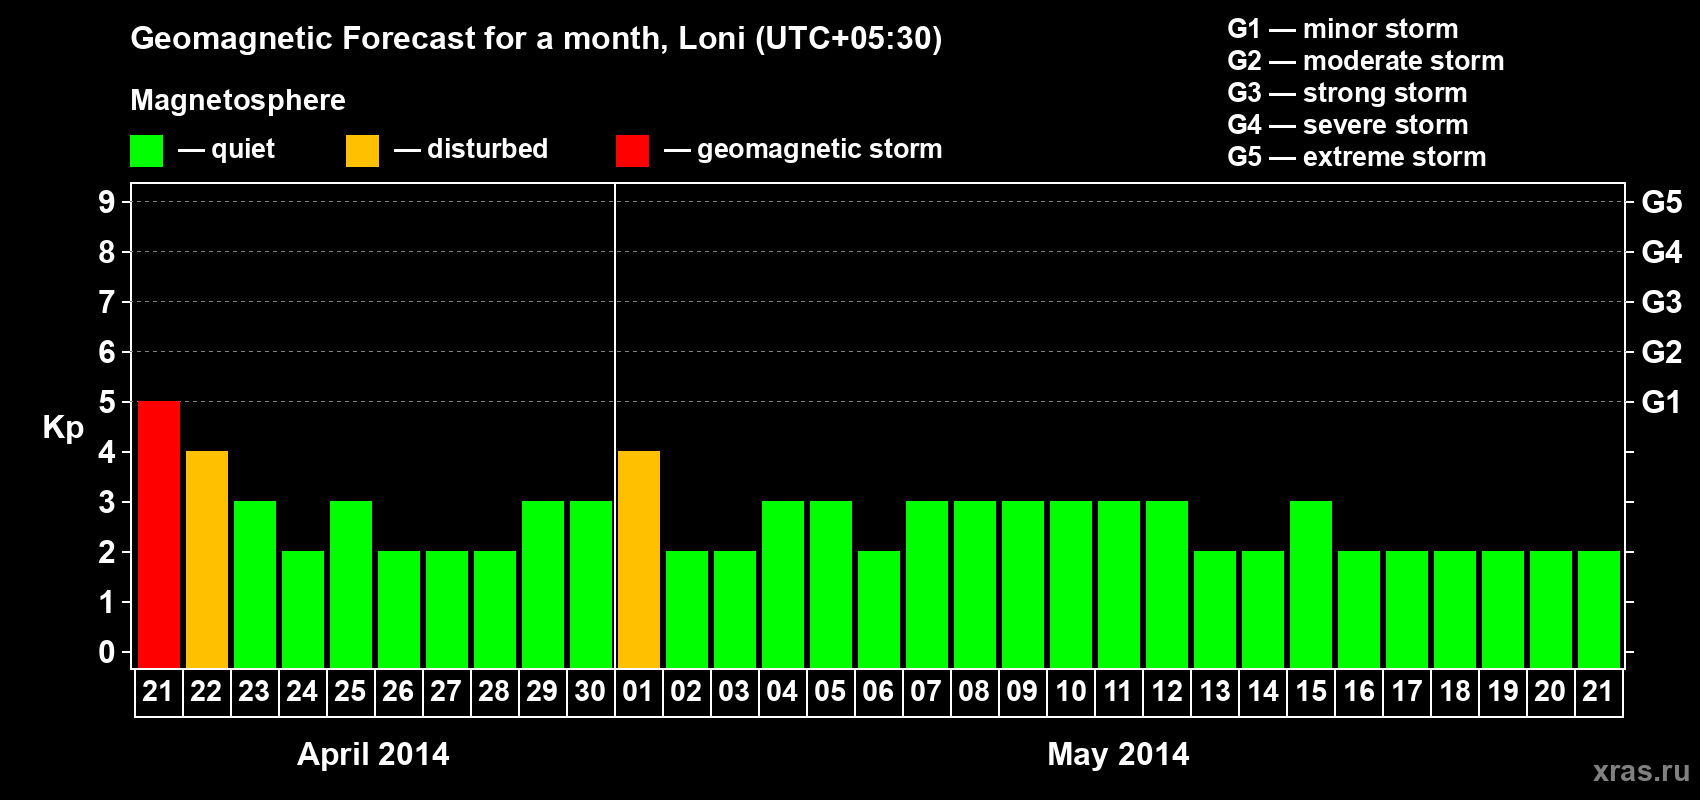Click the Kp axis title

click(x=63, y=428)
